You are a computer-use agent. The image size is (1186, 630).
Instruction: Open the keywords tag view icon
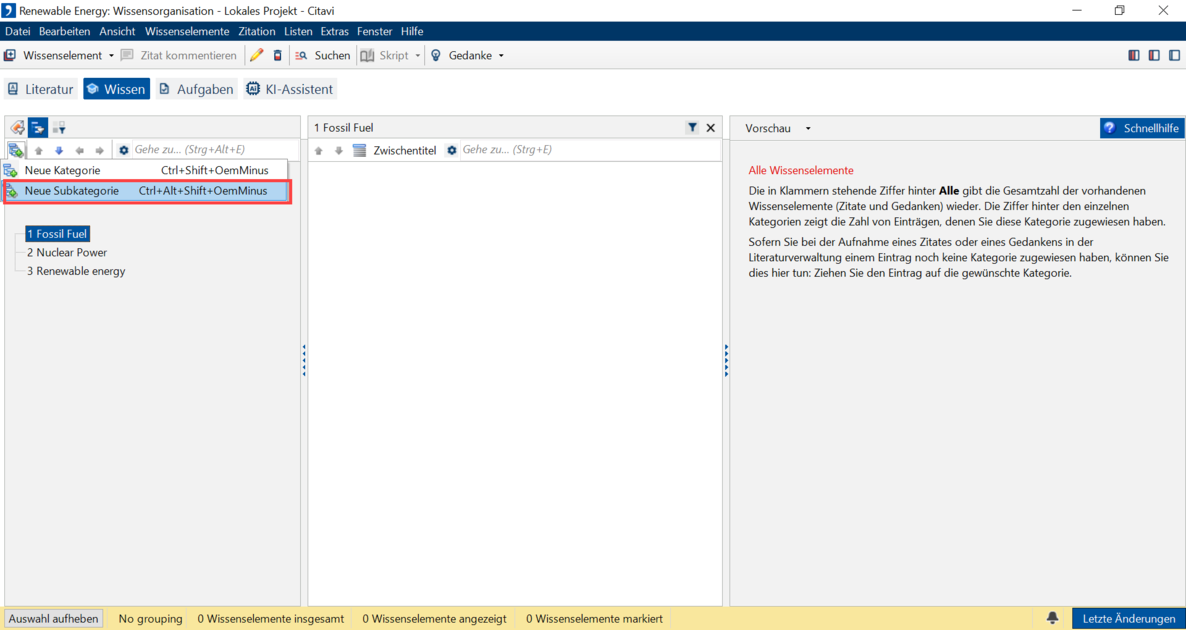[x=17, y=128]
